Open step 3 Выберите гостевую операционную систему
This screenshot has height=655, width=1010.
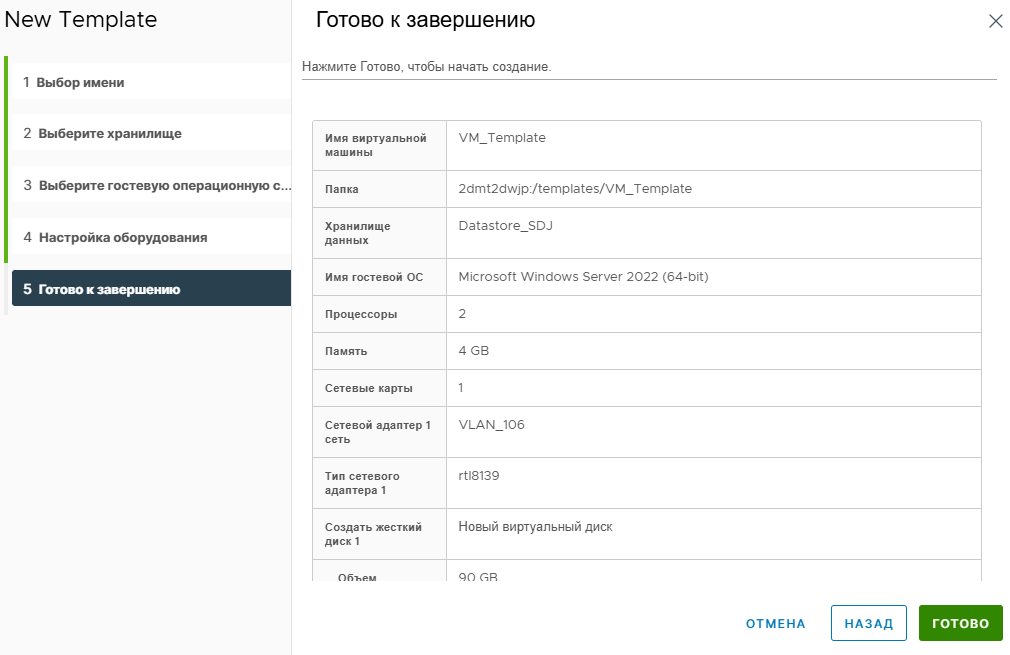(151, 185)
